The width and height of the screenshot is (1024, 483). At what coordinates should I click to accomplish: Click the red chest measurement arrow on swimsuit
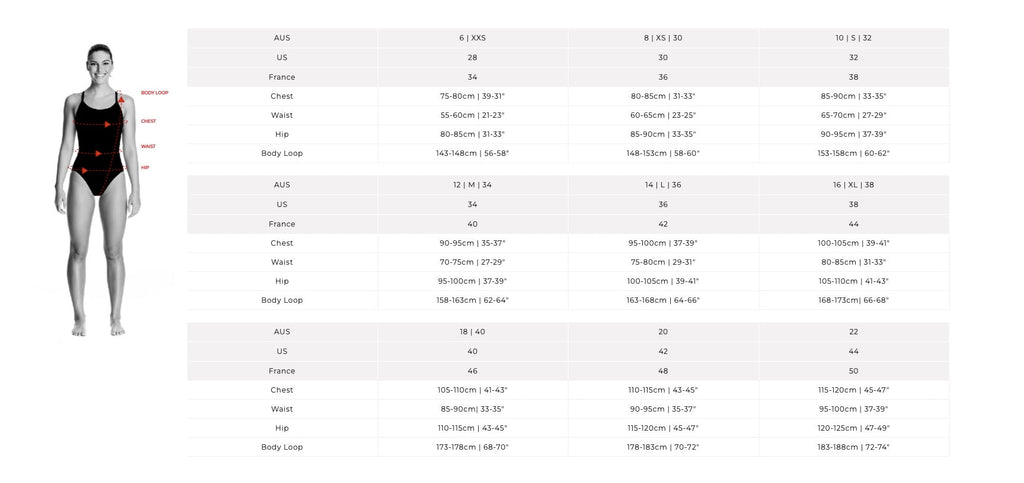click(x=108, y=124)
